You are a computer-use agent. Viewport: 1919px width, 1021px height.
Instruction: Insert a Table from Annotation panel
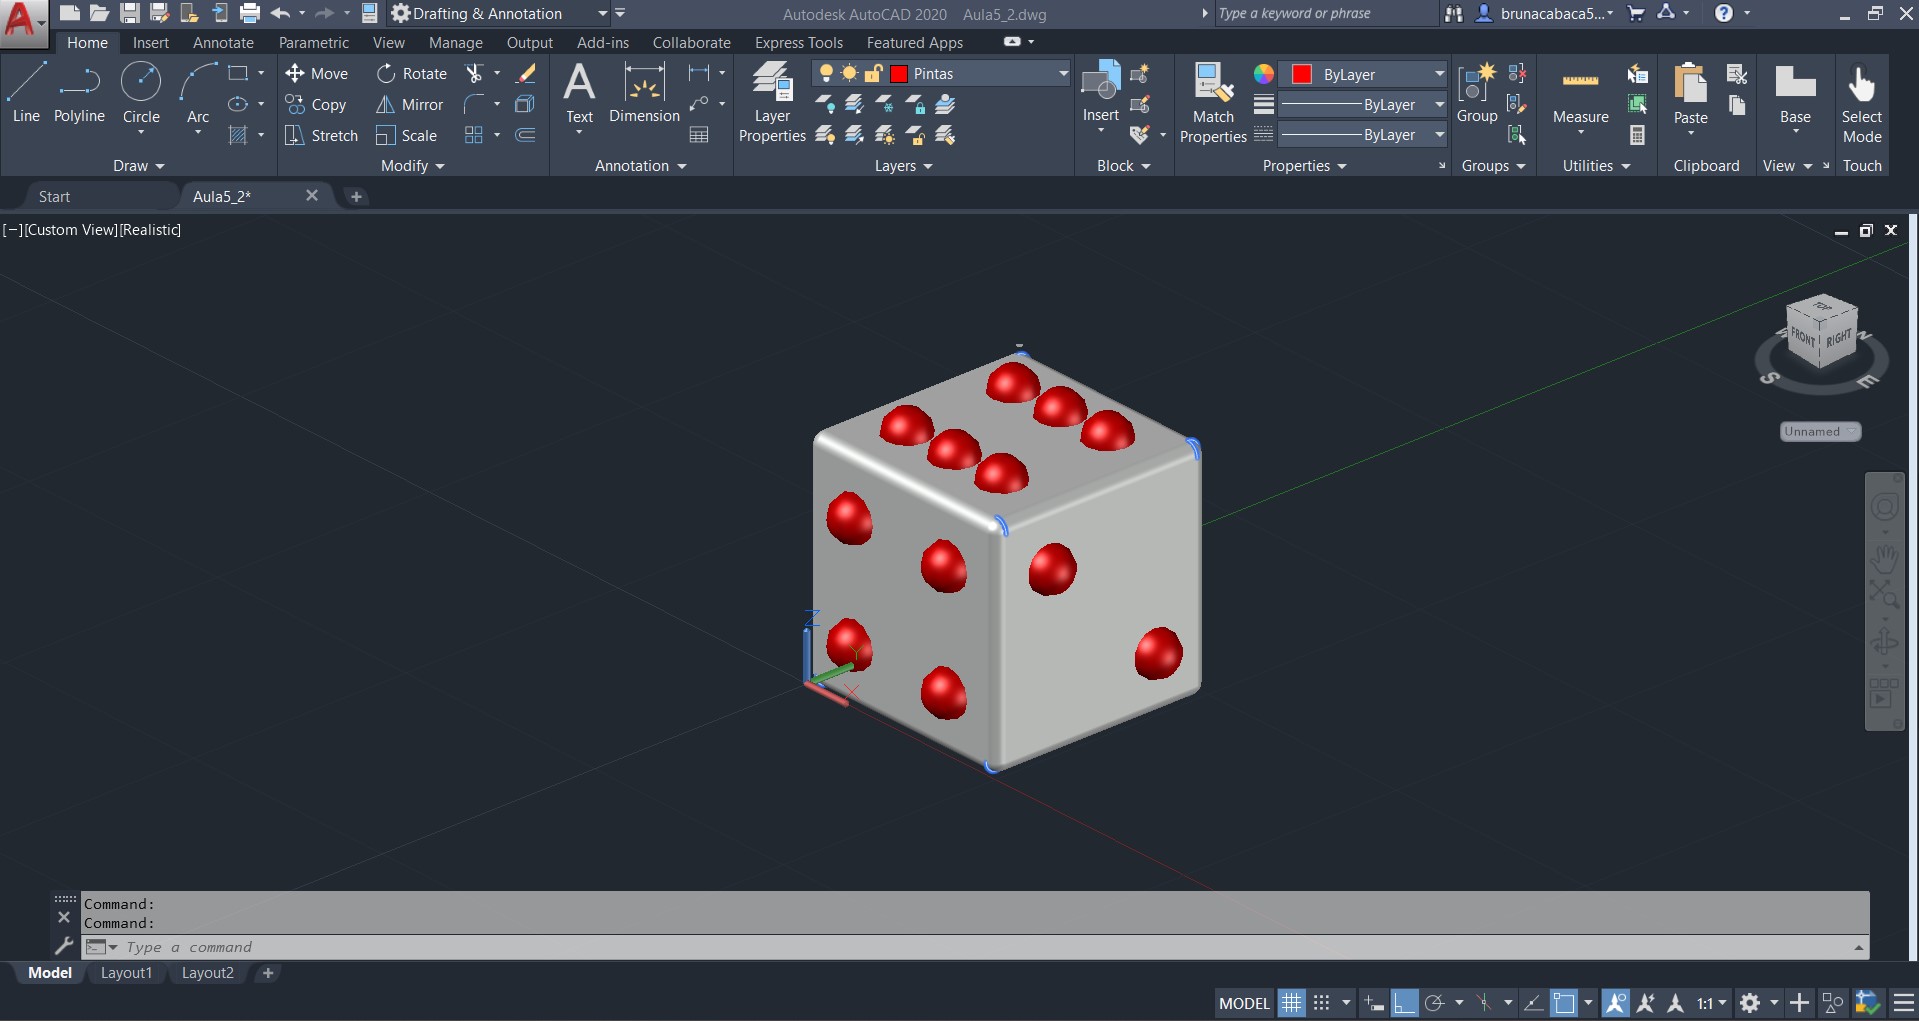[x=699, y=135]
